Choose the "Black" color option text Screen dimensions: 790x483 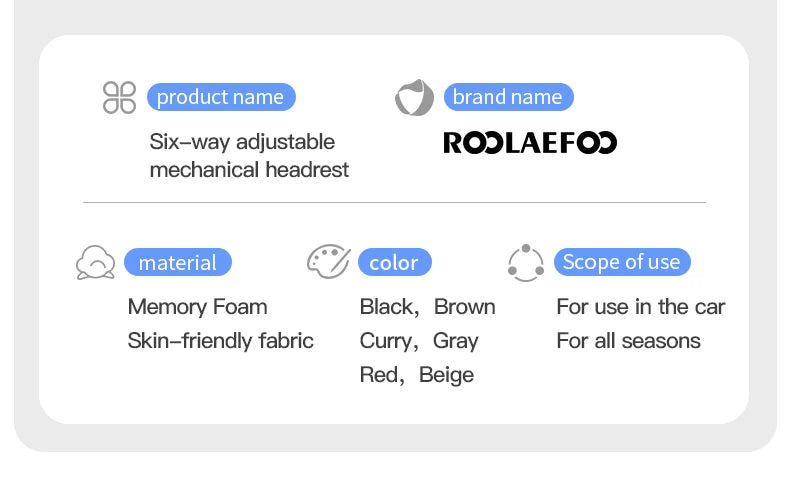pos(386,307)
